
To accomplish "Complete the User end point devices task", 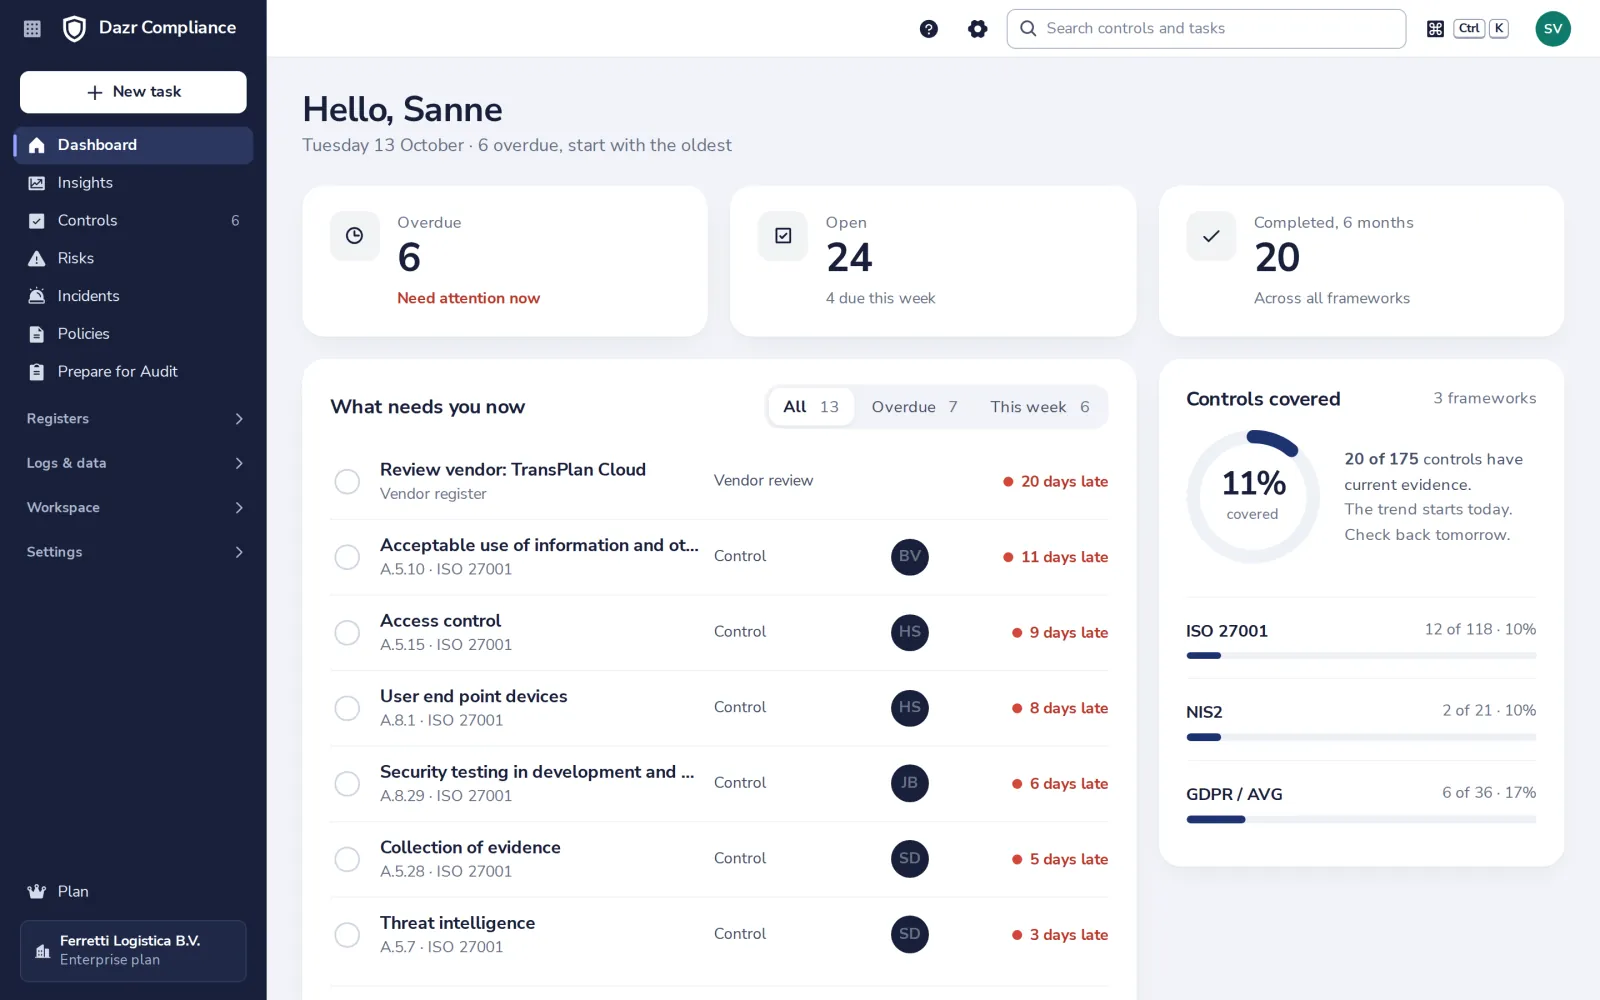I will click(x=347, y=708).
